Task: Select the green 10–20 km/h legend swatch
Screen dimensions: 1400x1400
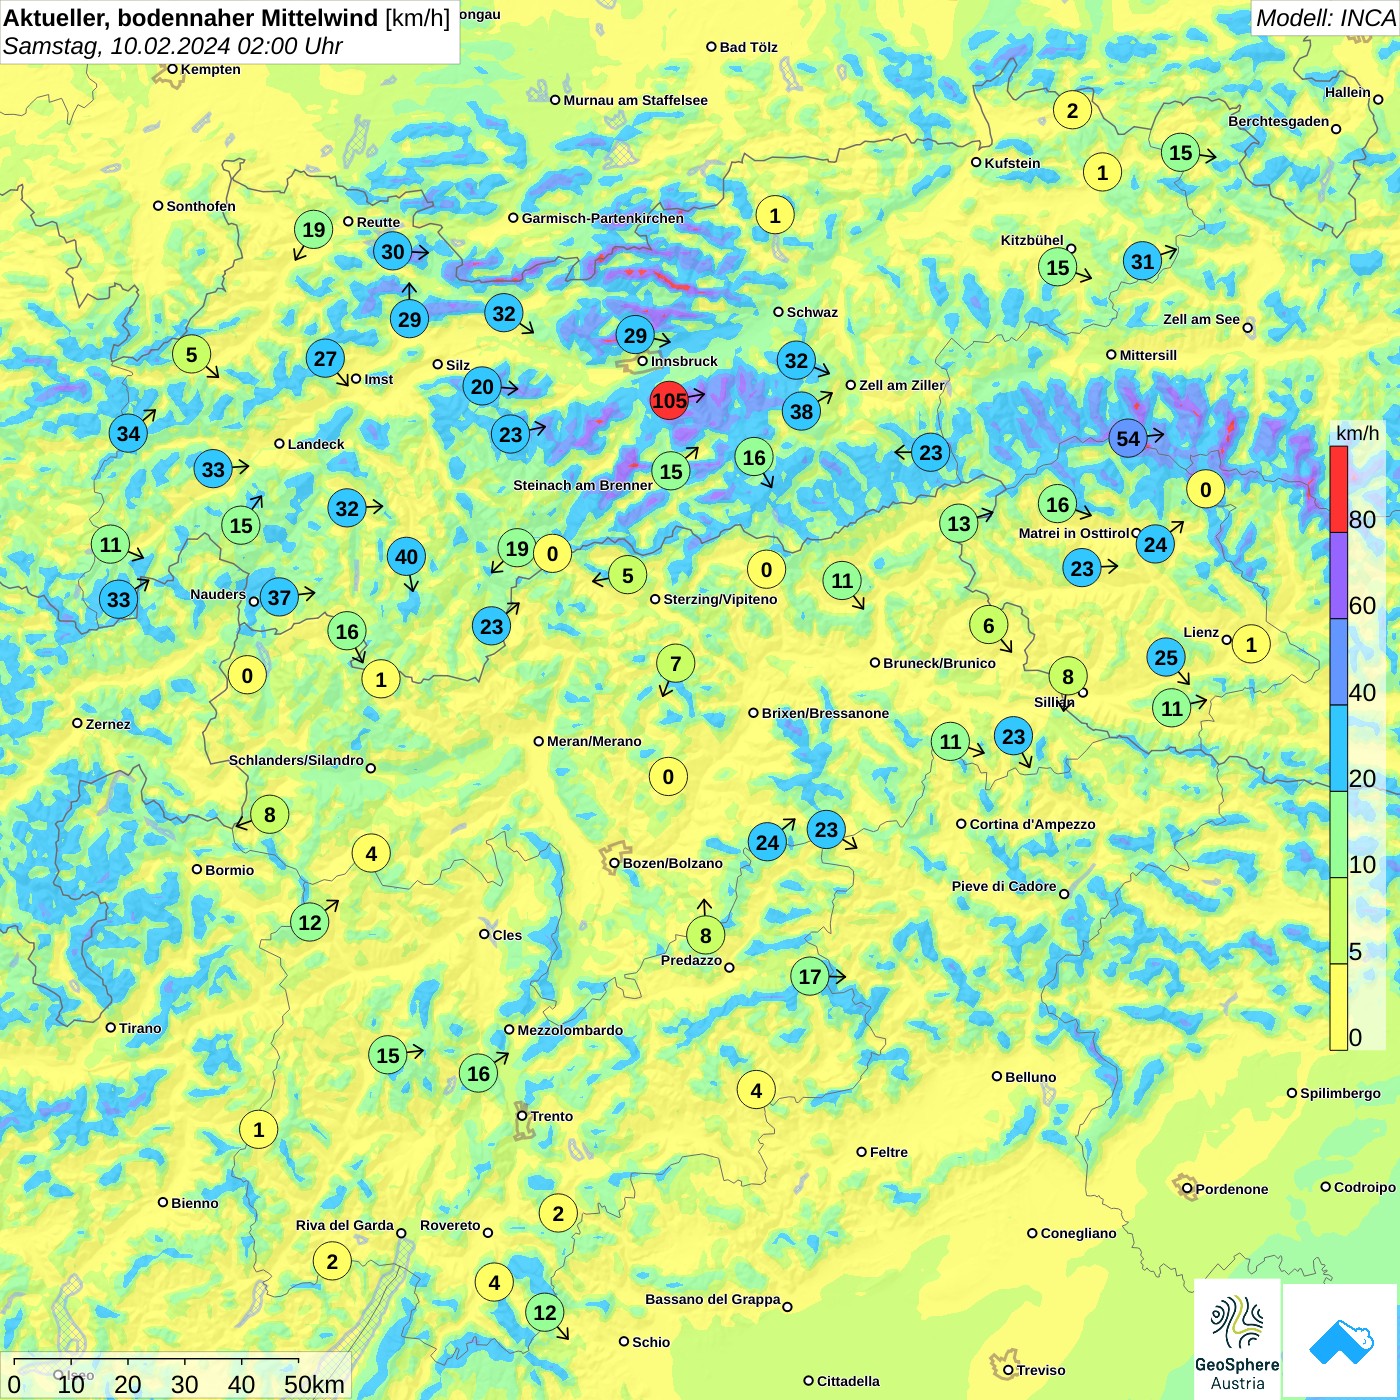Action: [x=1338, y=835]
